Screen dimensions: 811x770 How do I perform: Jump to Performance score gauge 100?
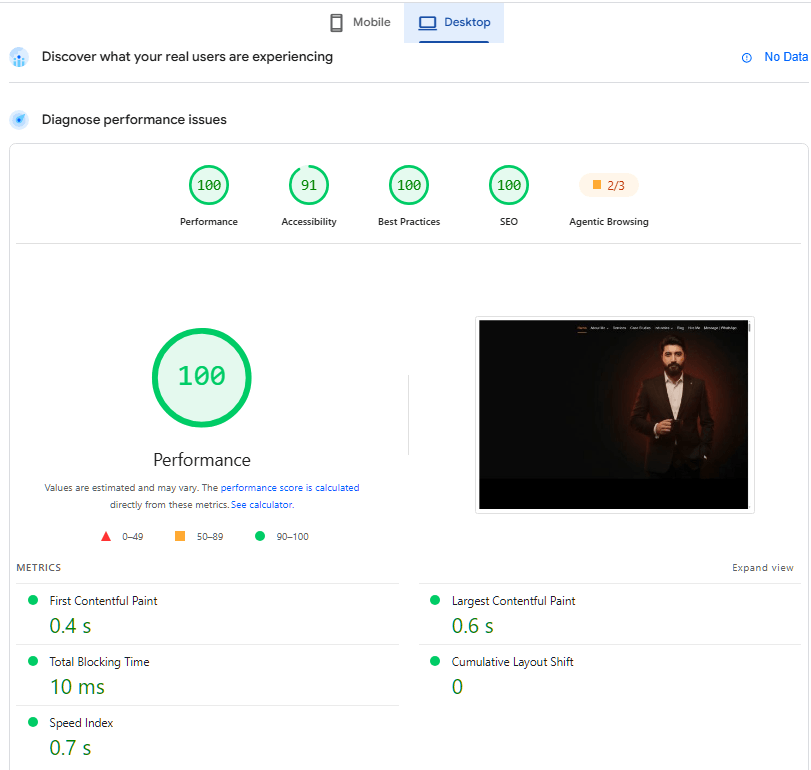click(209, 185)
